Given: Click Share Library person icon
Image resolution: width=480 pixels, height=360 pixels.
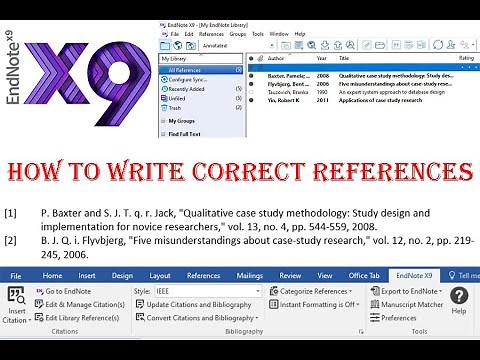Looking at the screenshot, I should pos(451,45).
